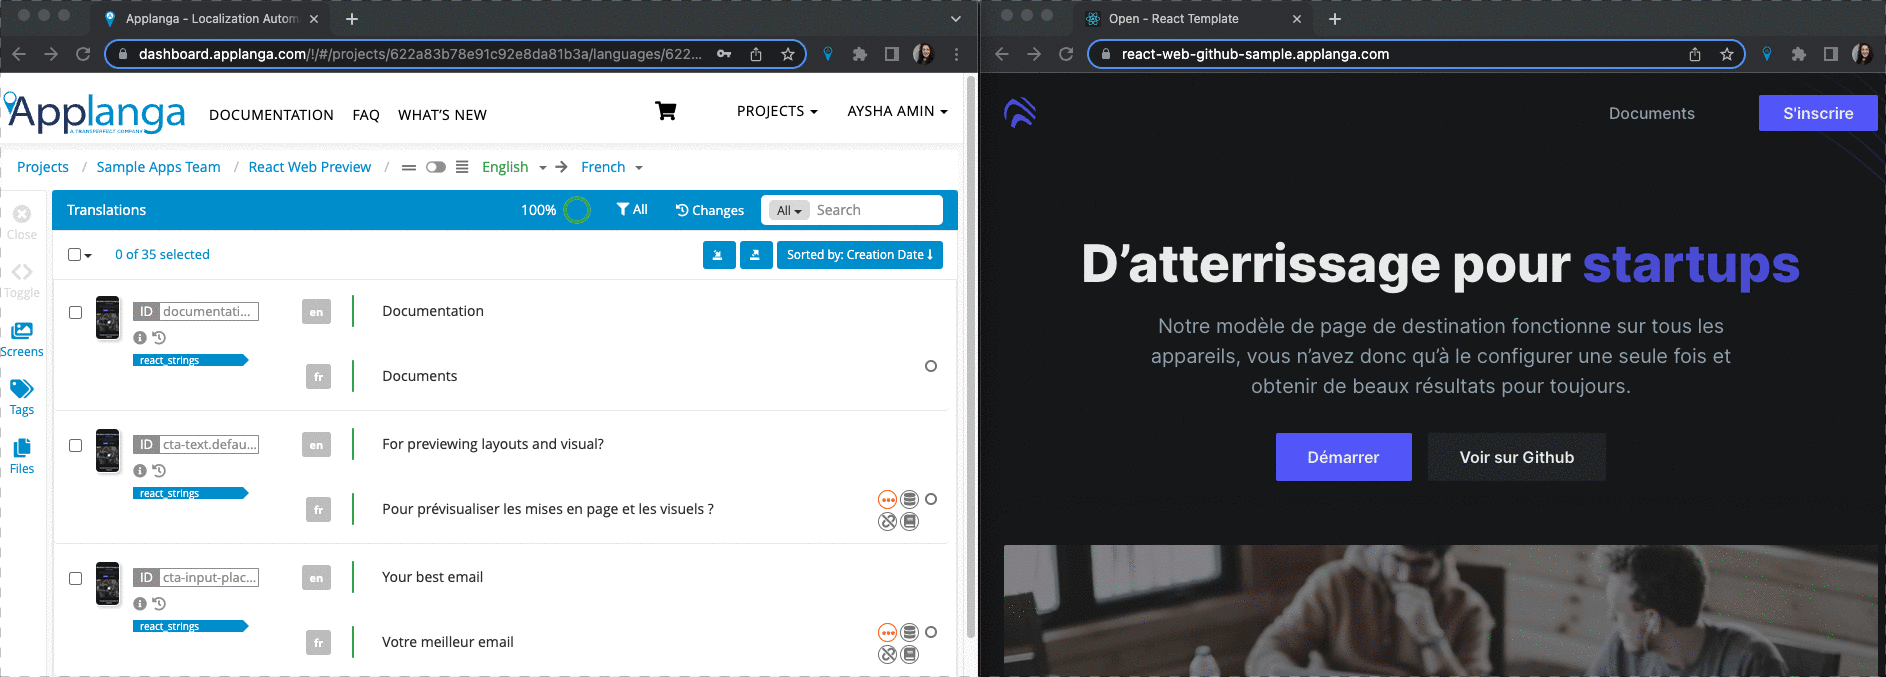The height and width of the screenshot is (677, 1886).
Task: Expand the selection options arrow beside select-all checkbox
Action: (88, 256)
